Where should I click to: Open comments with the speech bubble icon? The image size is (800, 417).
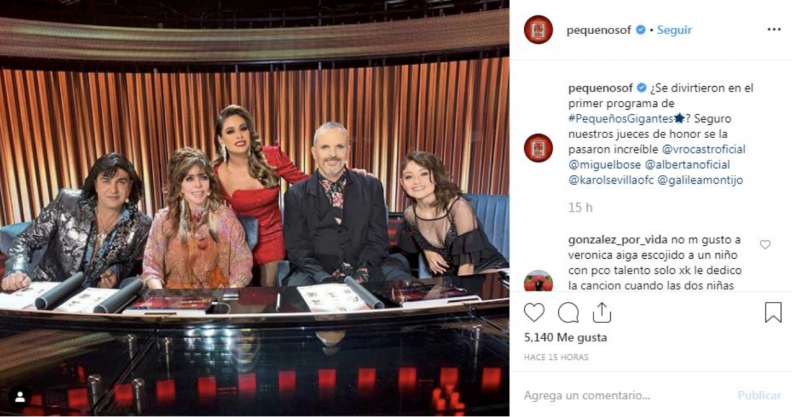point(568,312)
